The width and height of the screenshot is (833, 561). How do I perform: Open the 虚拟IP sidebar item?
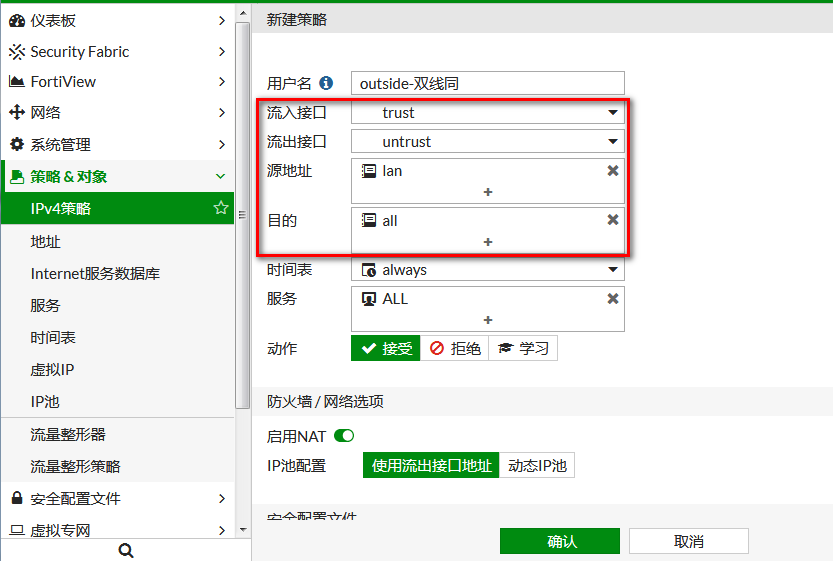(53, 369)
